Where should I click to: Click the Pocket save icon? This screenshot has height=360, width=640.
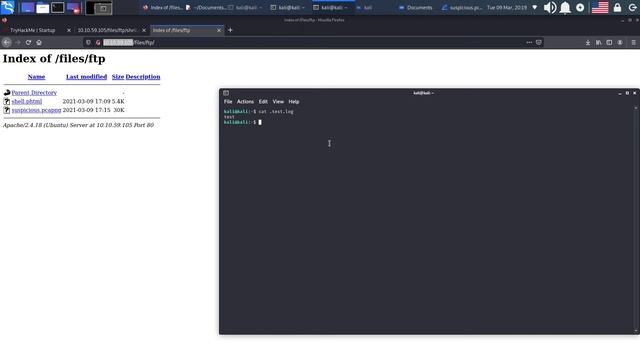539,42
